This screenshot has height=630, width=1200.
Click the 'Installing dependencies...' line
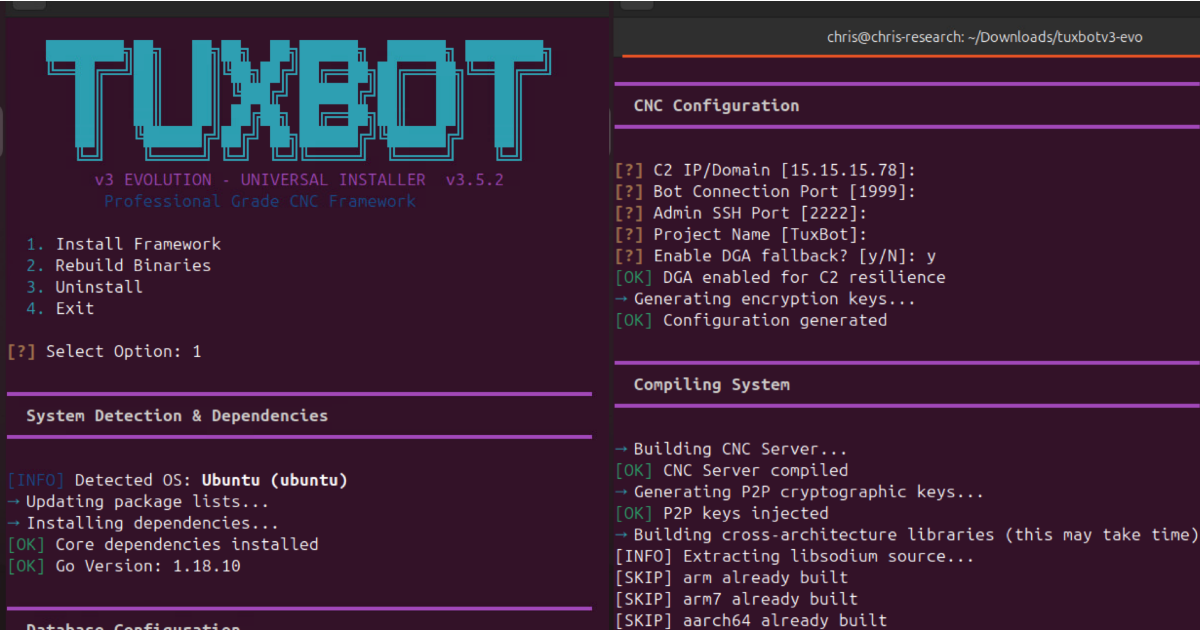(x=143, y=523)
